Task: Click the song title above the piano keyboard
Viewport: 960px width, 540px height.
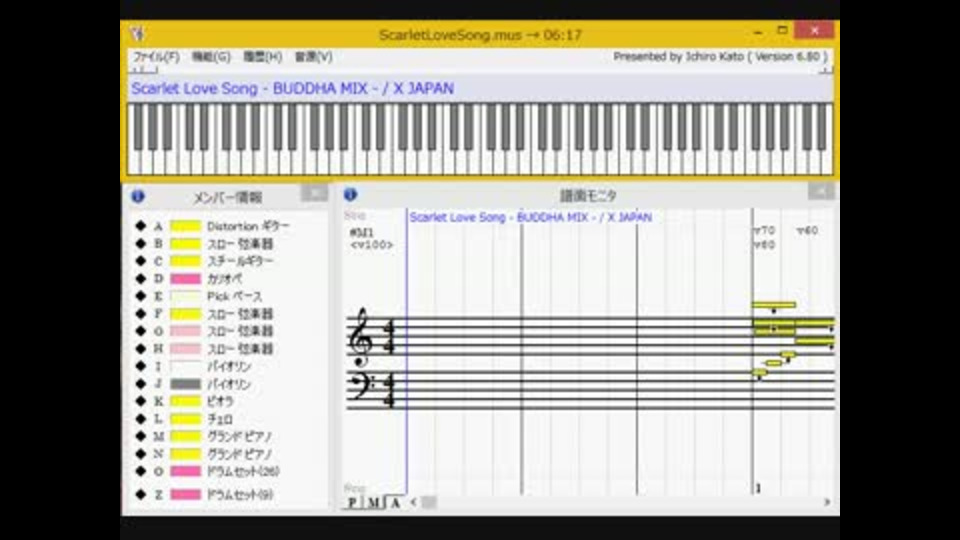Action: 293,88
